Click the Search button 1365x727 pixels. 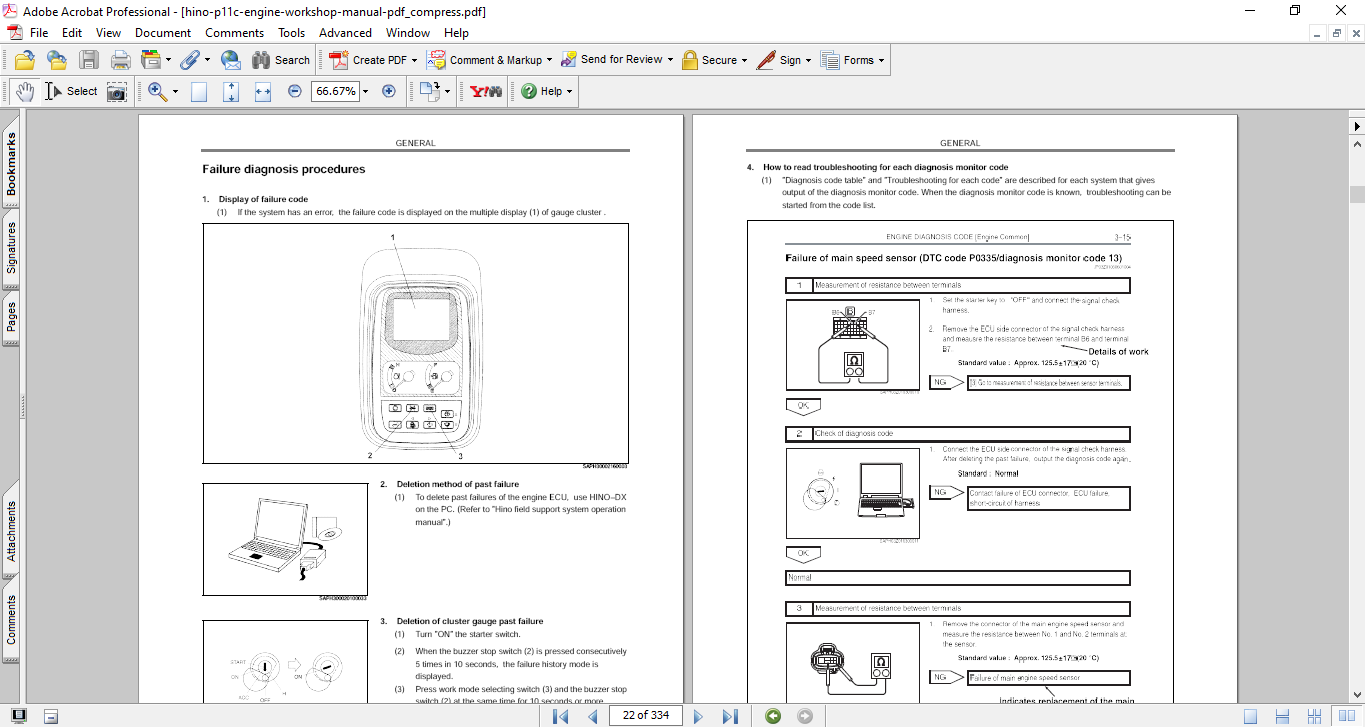point(281,60)
